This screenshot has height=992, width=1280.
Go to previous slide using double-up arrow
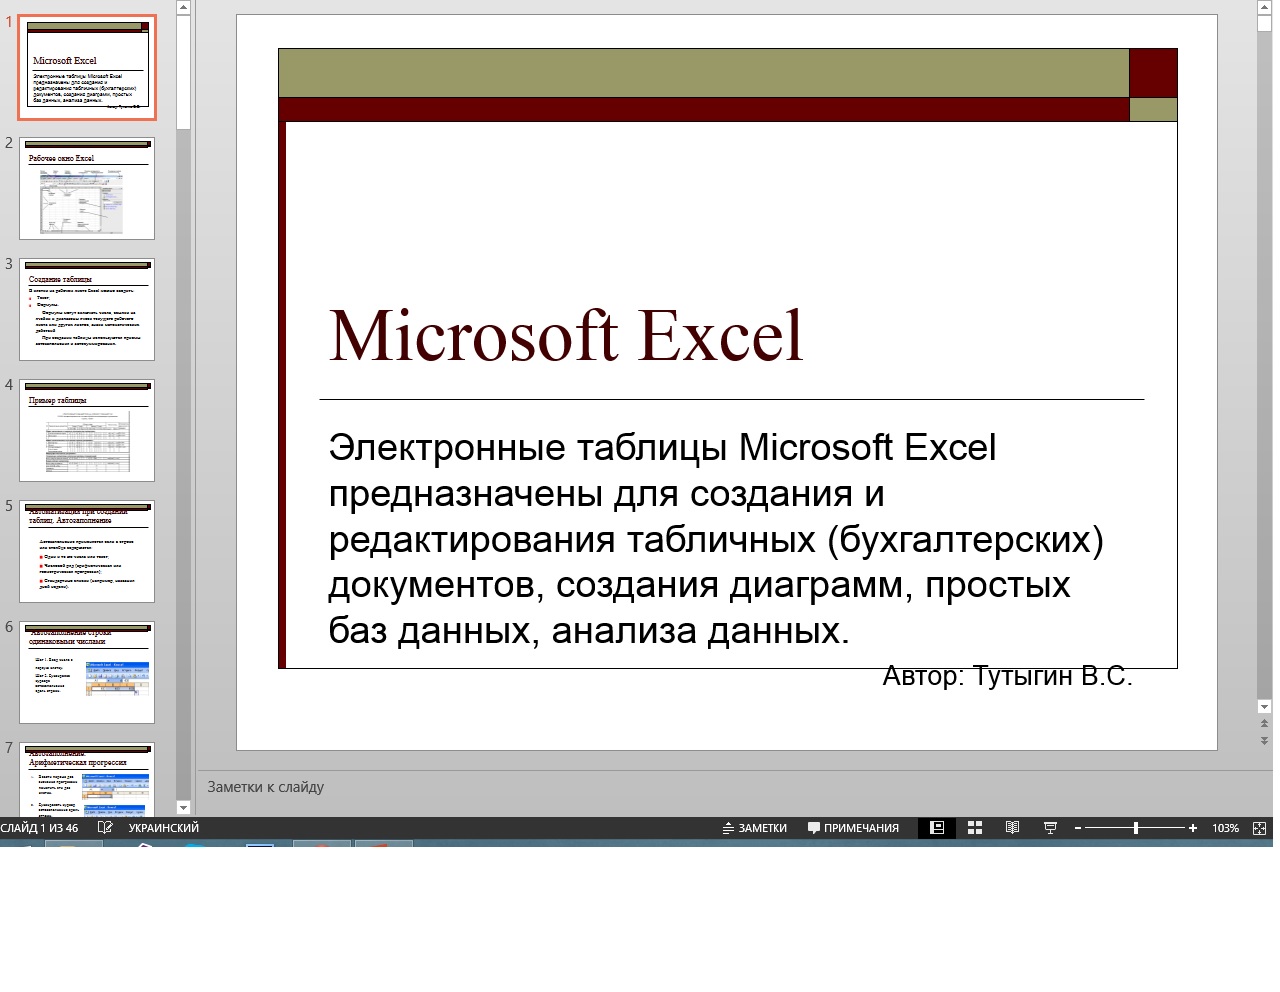click(x=1265, y=723)
